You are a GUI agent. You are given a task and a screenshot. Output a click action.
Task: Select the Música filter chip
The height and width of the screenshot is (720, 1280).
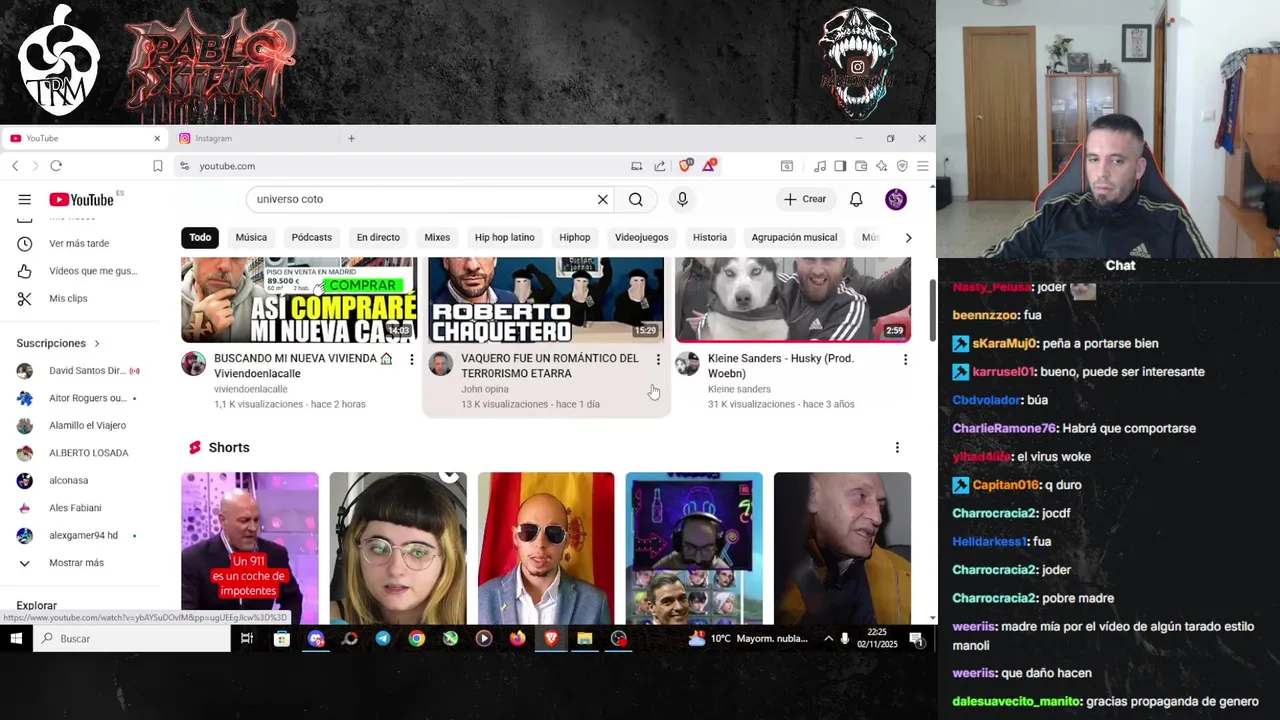[251, 237]
